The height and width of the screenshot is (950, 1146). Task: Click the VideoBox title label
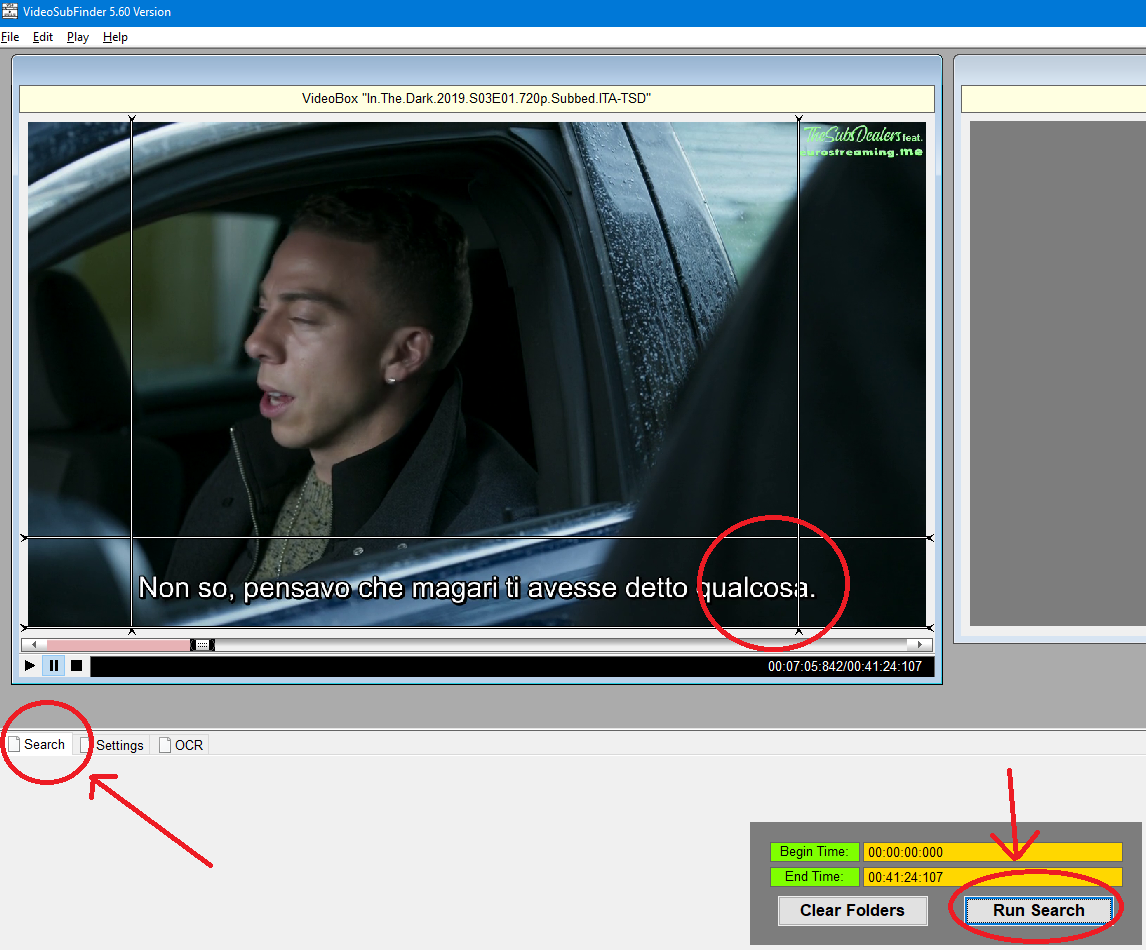pyautogui.click(x=477, y=99)
